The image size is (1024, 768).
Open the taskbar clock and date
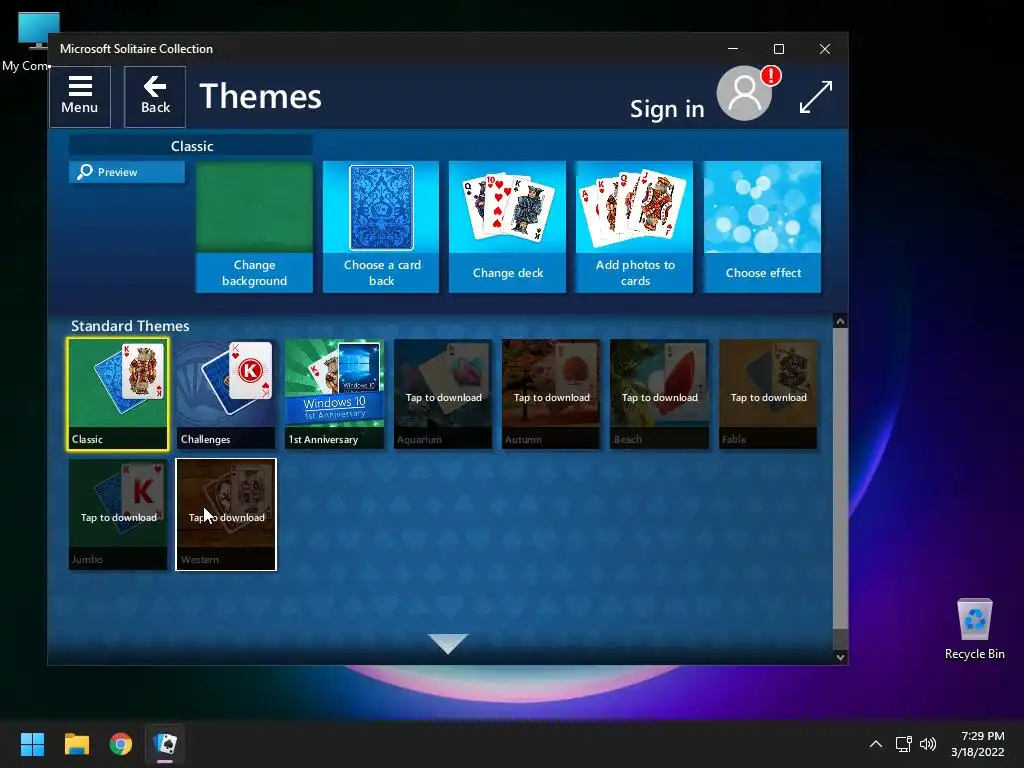pyautogui.click(x=978, y=744)
